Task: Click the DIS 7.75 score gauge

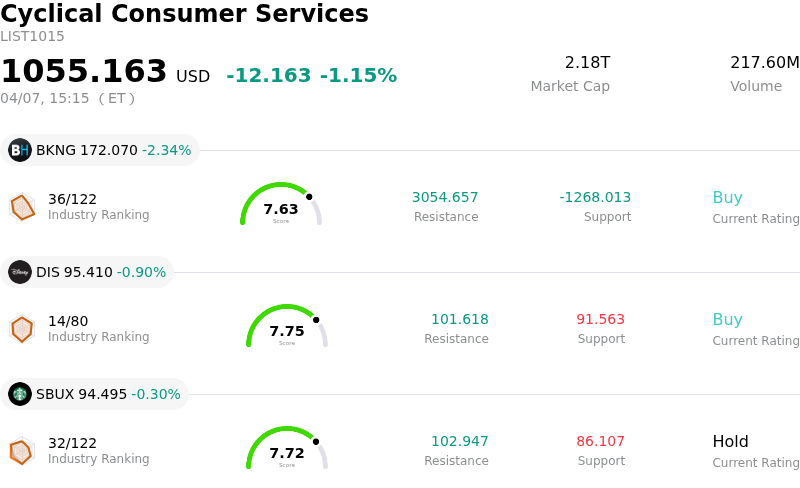Action: pos(287,328)
